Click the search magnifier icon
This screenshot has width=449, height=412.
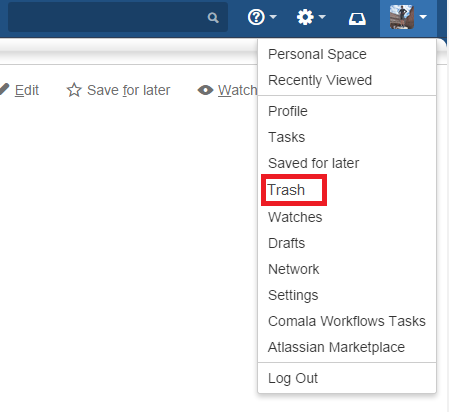click(213, 17)
